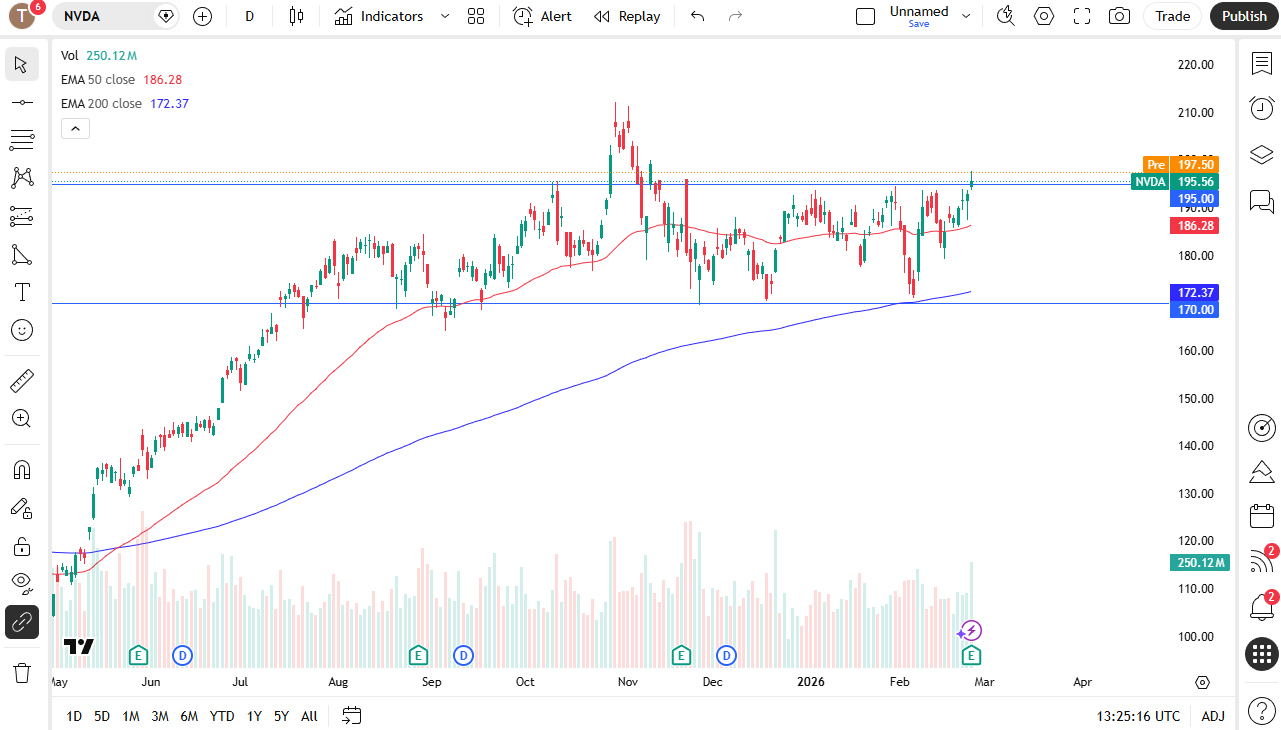Open the NVDA symbol search box

[x=116, y=16]
